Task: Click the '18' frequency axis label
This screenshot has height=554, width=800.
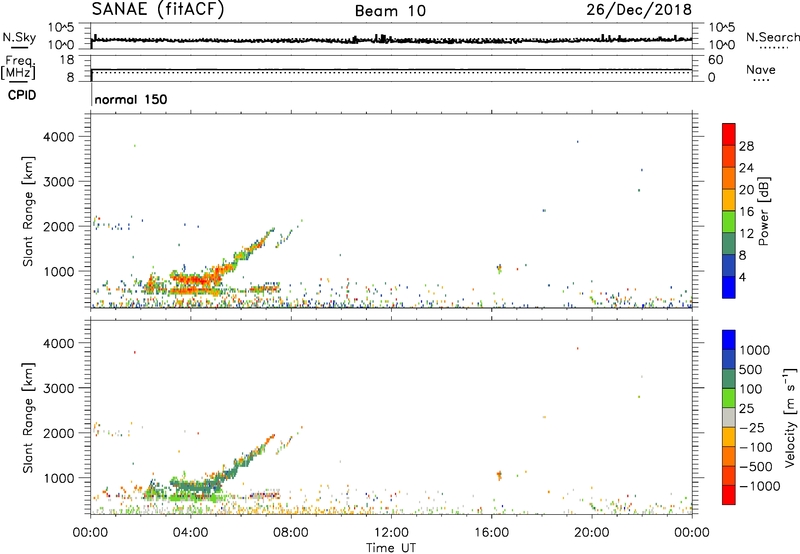Action: [67, 60]
